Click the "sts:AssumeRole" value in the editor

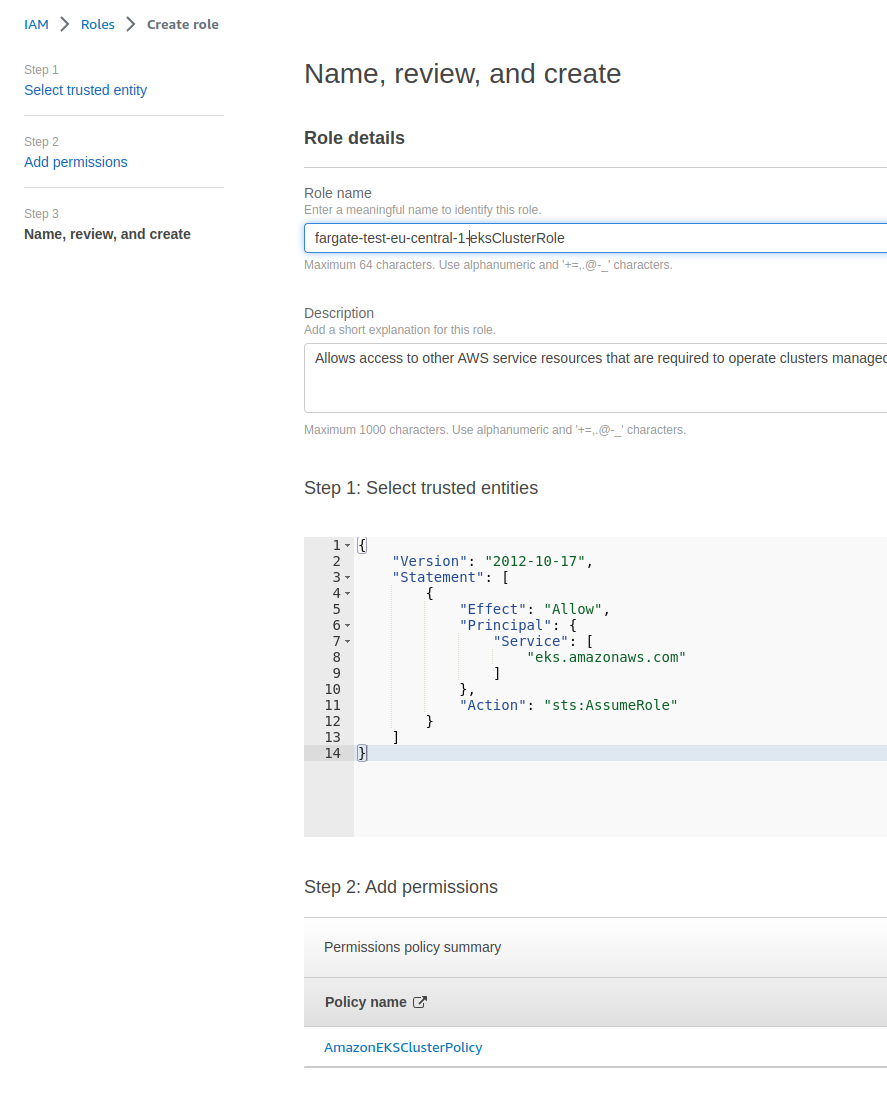(611, 705)
